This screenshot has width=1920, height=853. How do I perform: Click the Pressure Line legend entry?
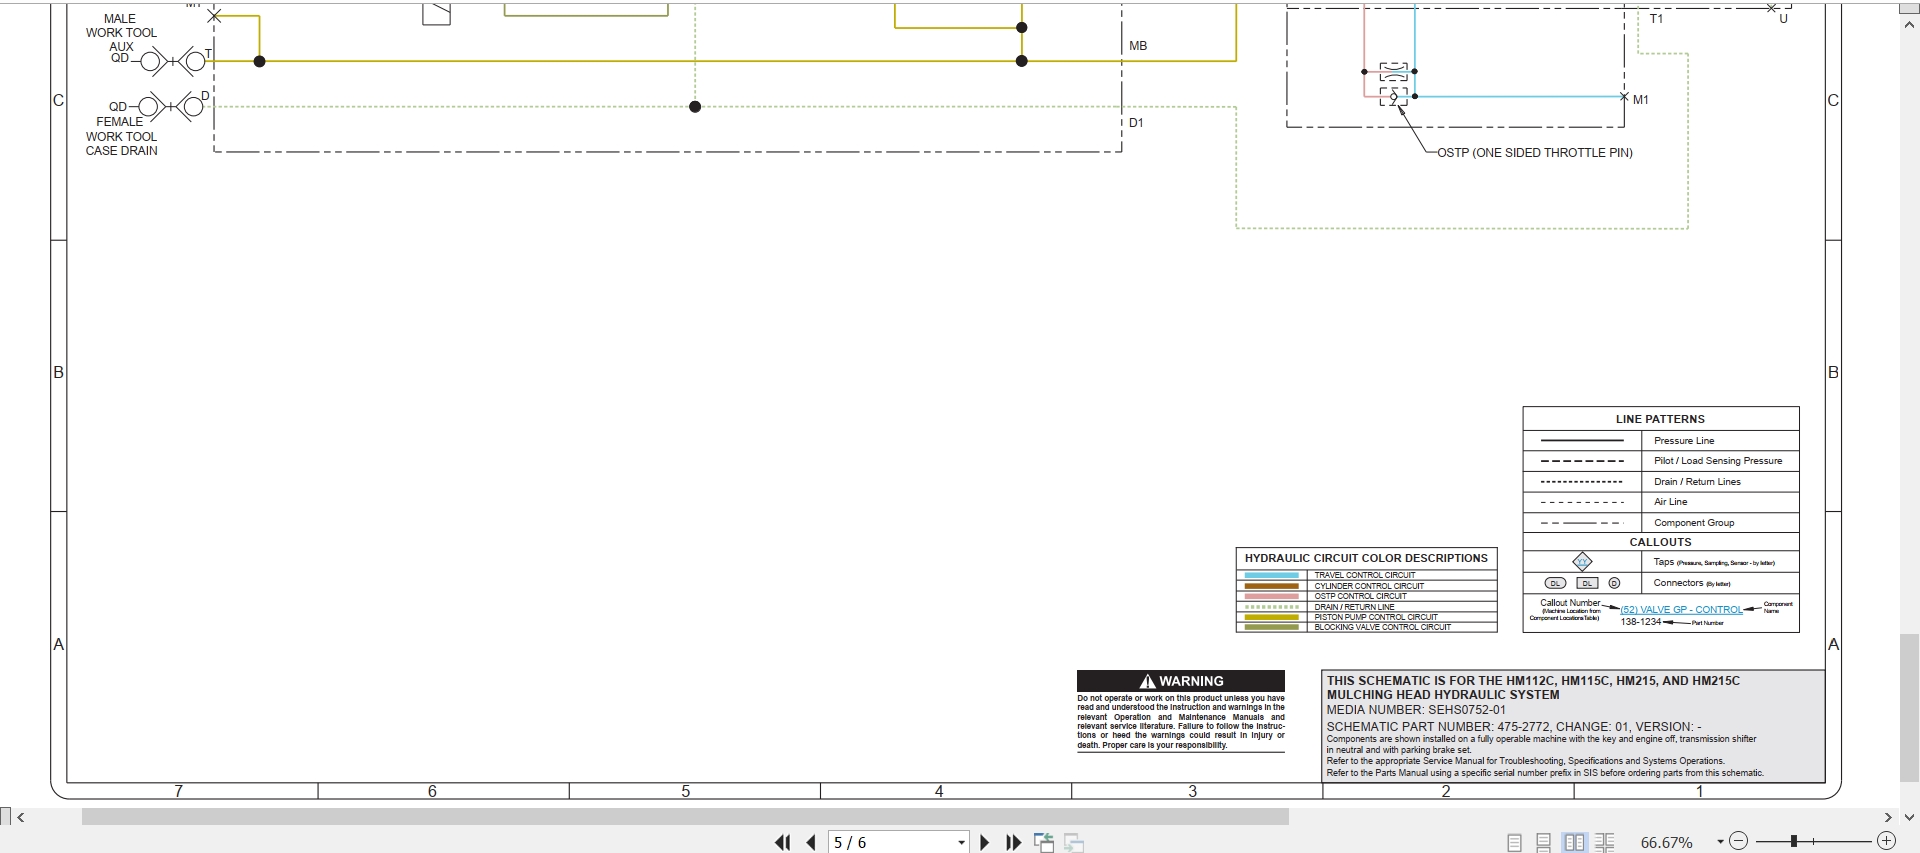tap(1684, 441)
